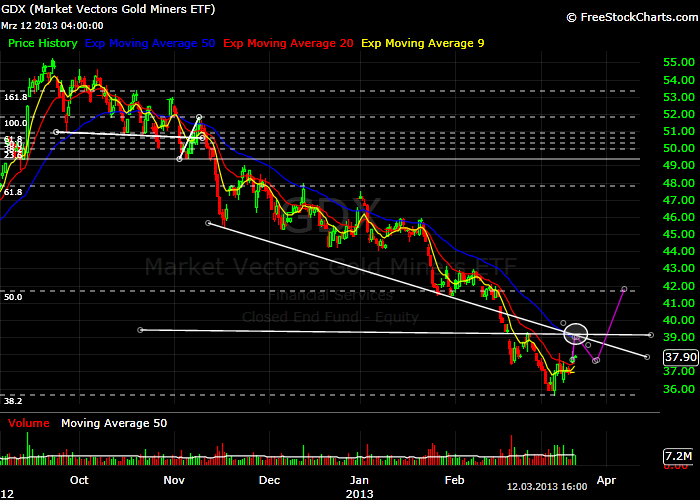Click the 37.90 current price box
The width and height of the screenshot is (700, 500).
[x=681, y=357]
